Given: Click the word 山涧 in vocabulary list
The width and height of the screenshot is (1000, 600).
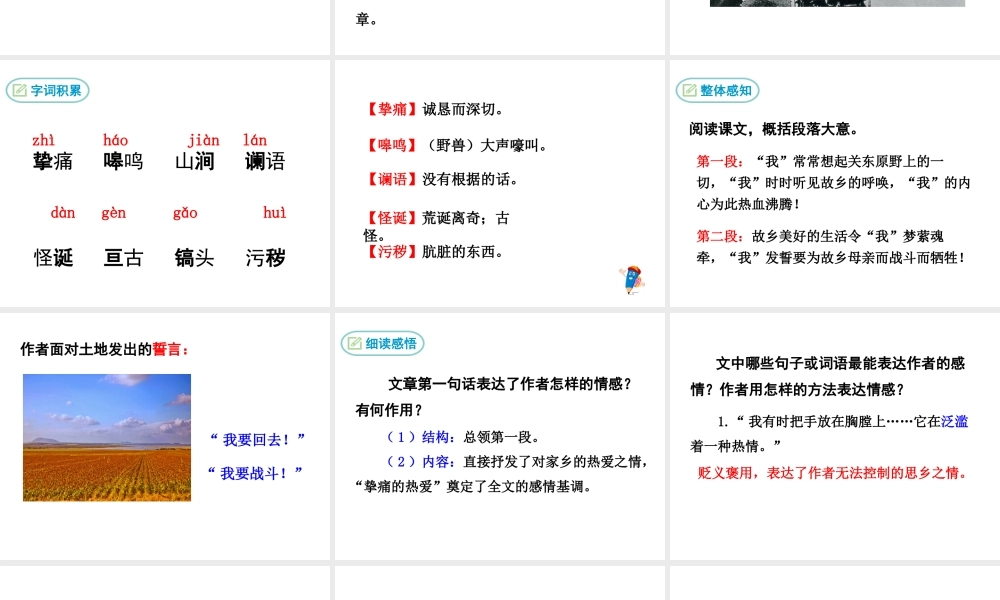Looking at the screenshot, I should coord(195,161).
